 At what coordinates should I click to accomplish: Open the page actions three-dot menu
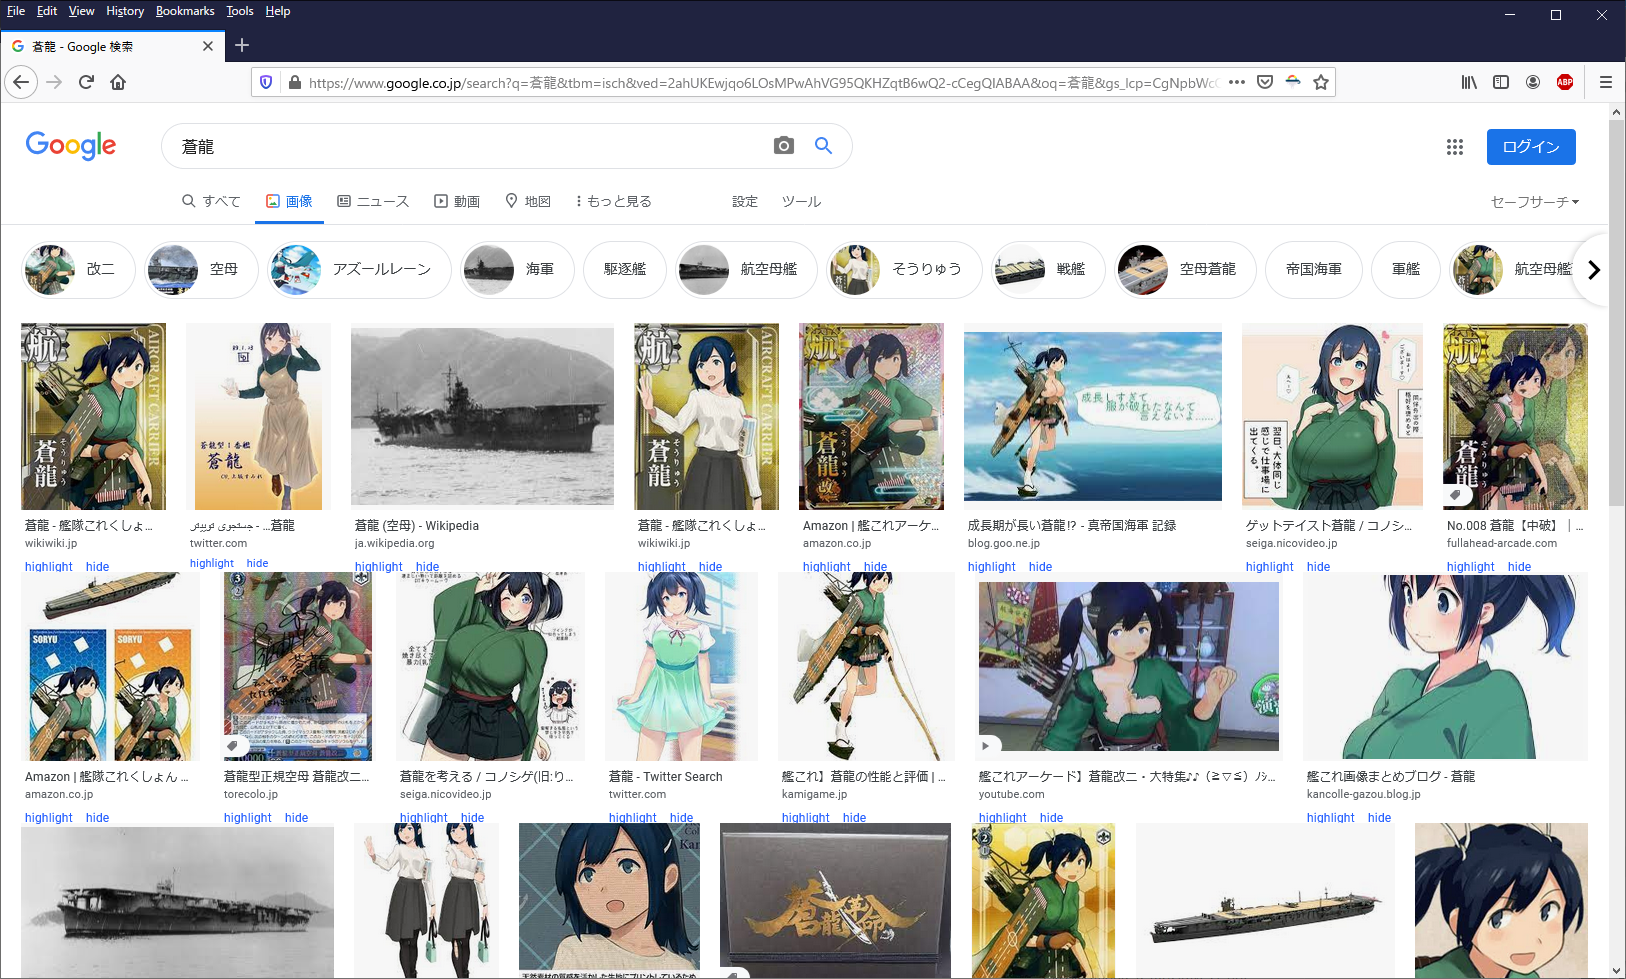(1237, 82)
